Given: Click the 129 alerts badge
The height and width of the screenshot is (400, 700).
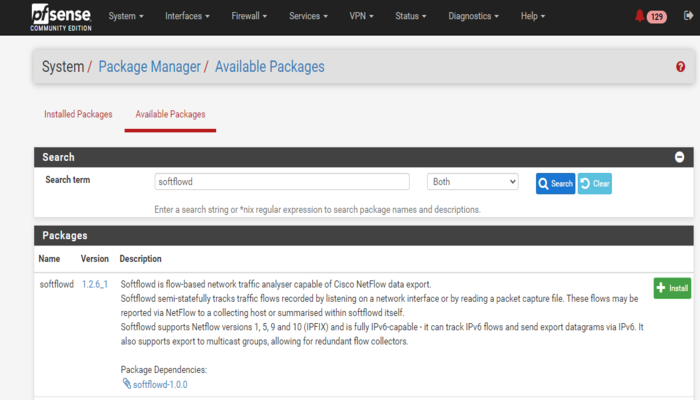Looking at the screenshot, I should pos(657,17).
